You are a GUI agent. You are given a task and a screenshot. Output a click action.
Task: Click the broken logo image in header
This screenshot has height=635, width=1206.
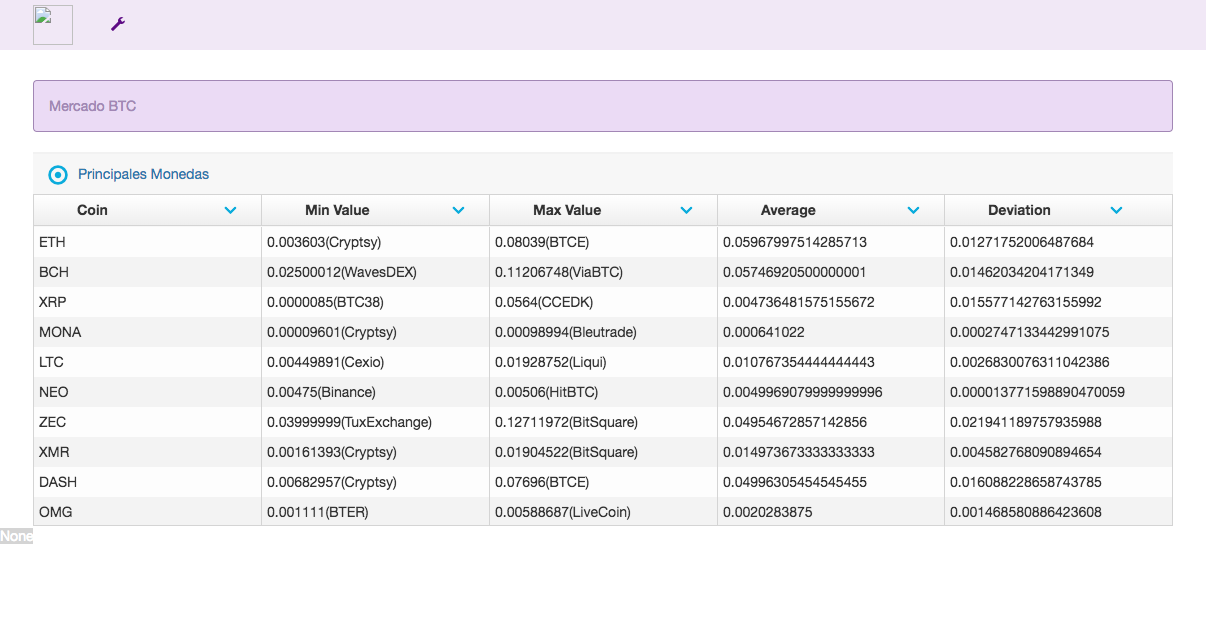pos(53,25)
